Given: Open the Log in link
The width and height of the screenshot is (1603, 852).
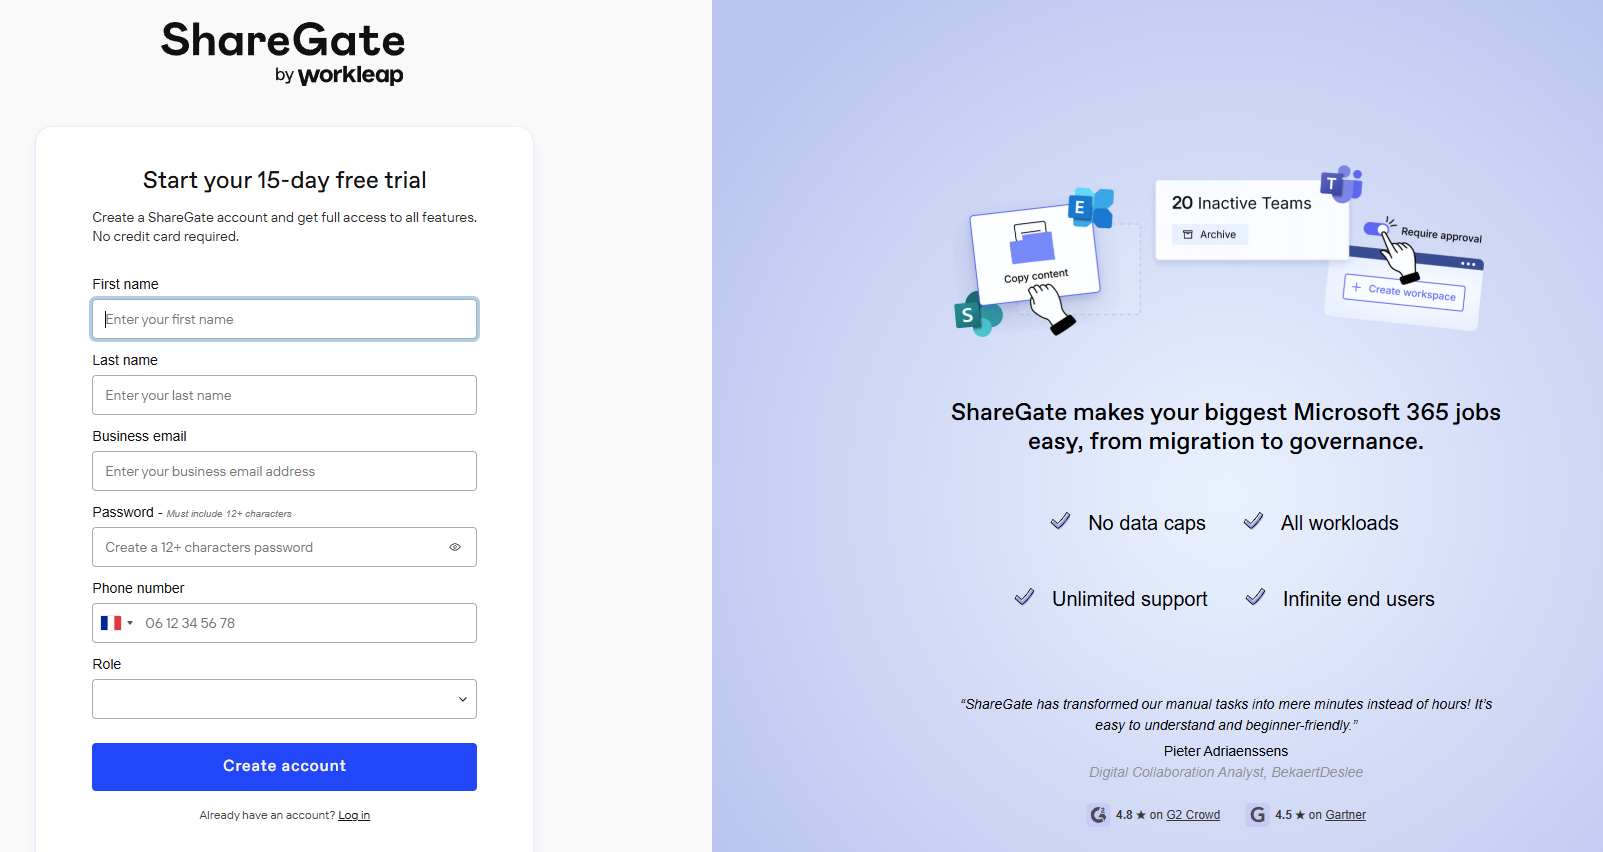Looking at the screenshot, I should pos(354,814).
